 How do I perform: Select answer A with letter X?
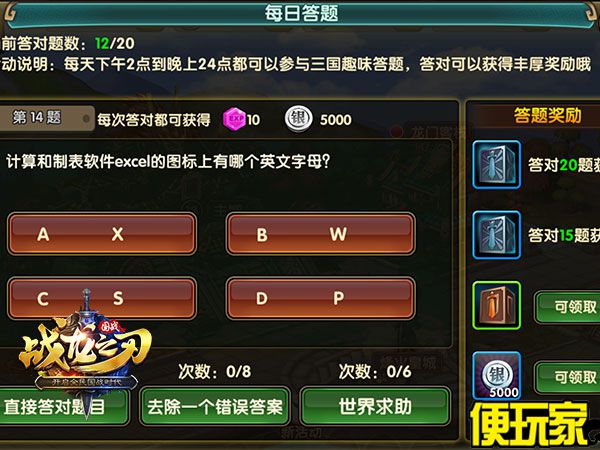[102, 234]
